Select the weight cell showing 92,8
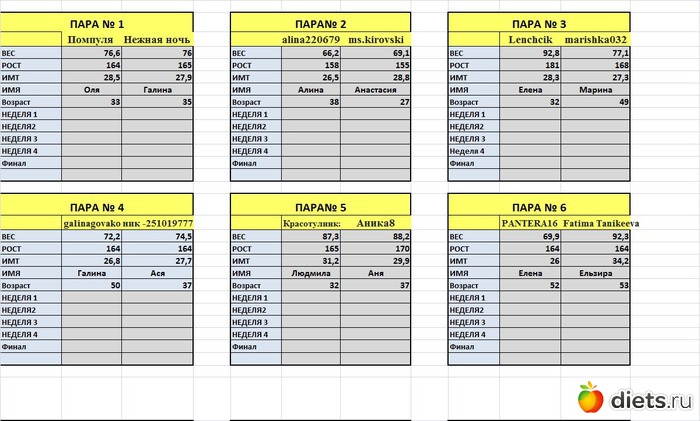The height and width of the screenshot is (421, 700). [x=531, y=52]
